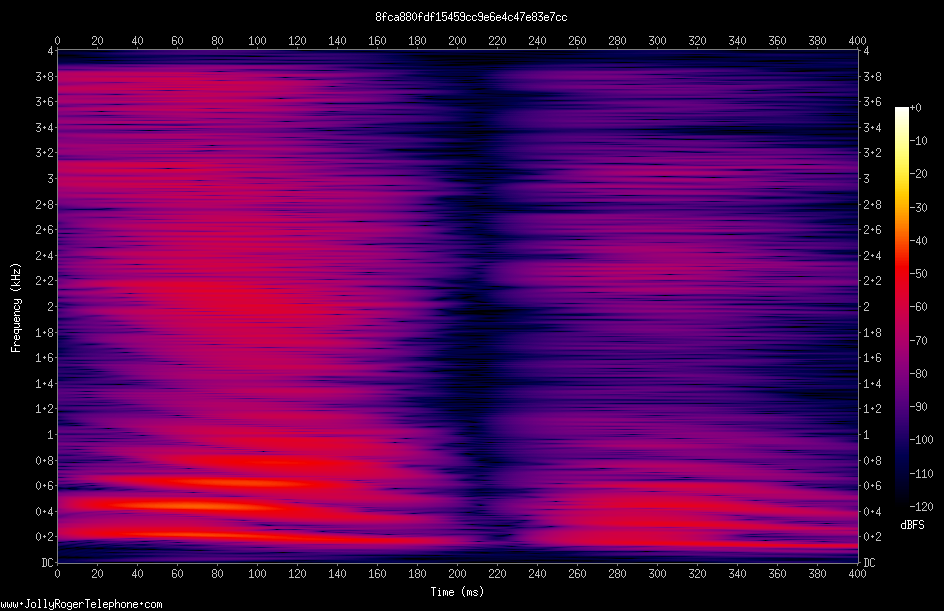The height and width of the screenshot is (611, 944).
Task: Click the 3·8 label on right axis
Action: click(872, 76)
